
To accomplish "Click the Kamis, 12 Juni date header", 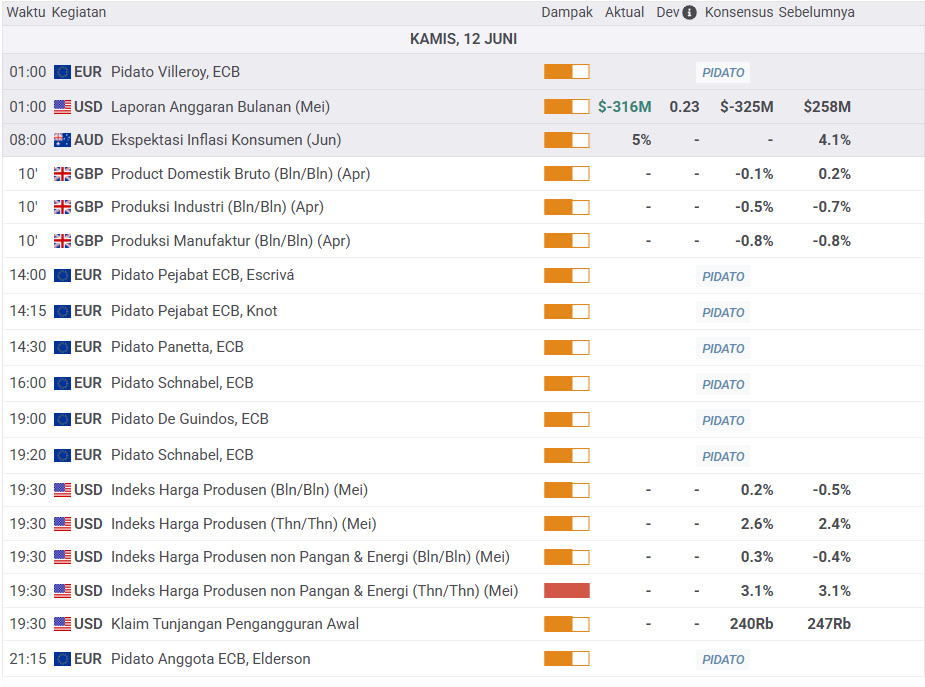I will 463,39.
